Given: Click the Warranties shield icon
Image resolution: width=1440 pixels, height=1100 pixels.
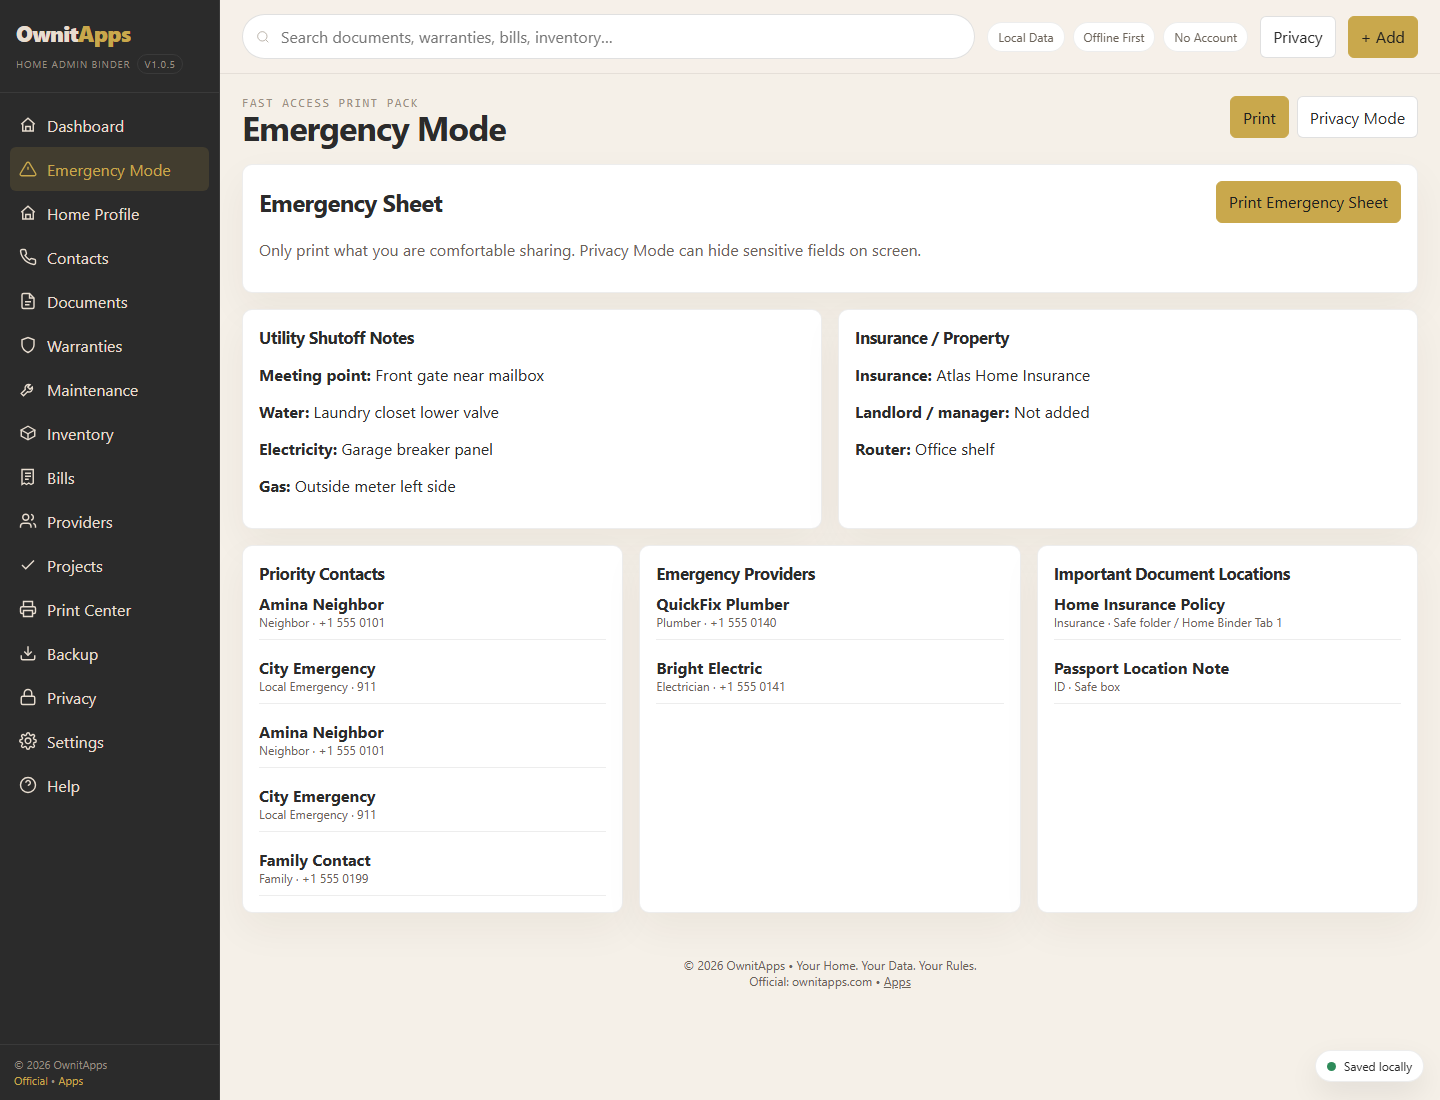Looking at the screenshot, I should tap(28, 346).
